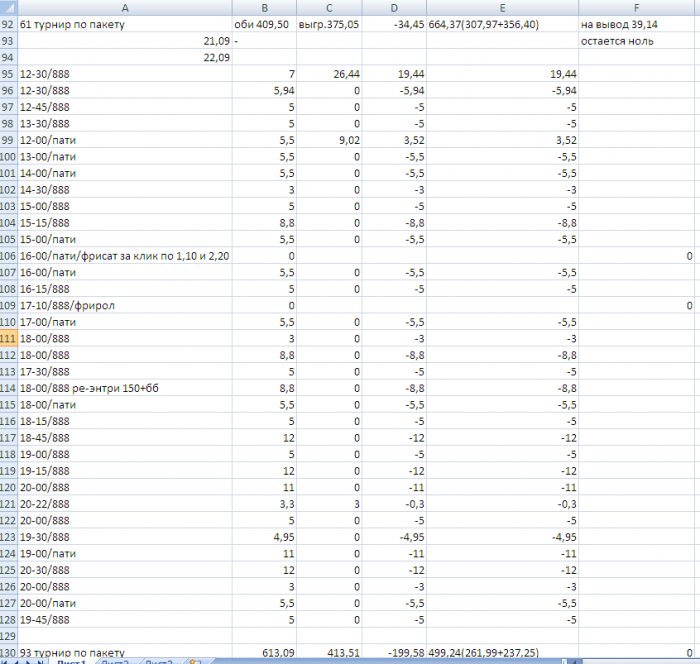Click cell '12-00/пати'

125,140
